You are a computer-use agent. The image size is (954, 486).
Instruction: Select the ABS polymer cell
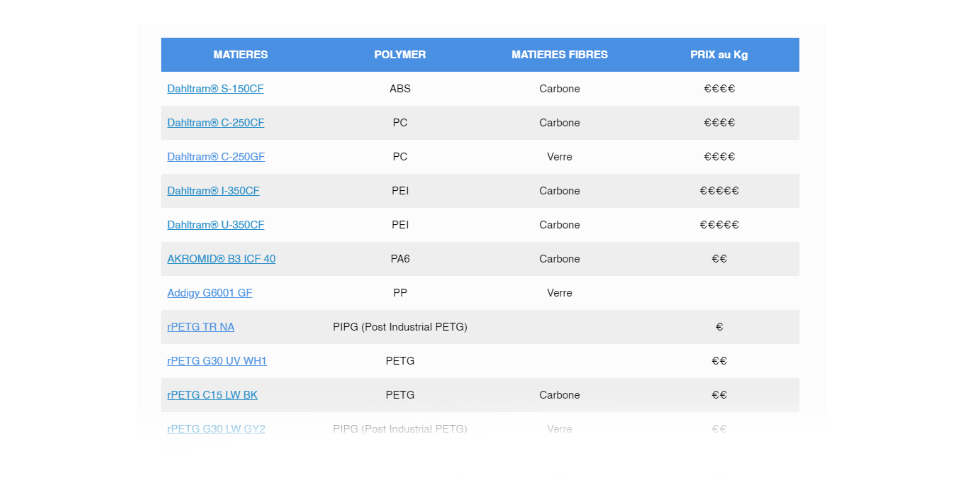(400, 89)
